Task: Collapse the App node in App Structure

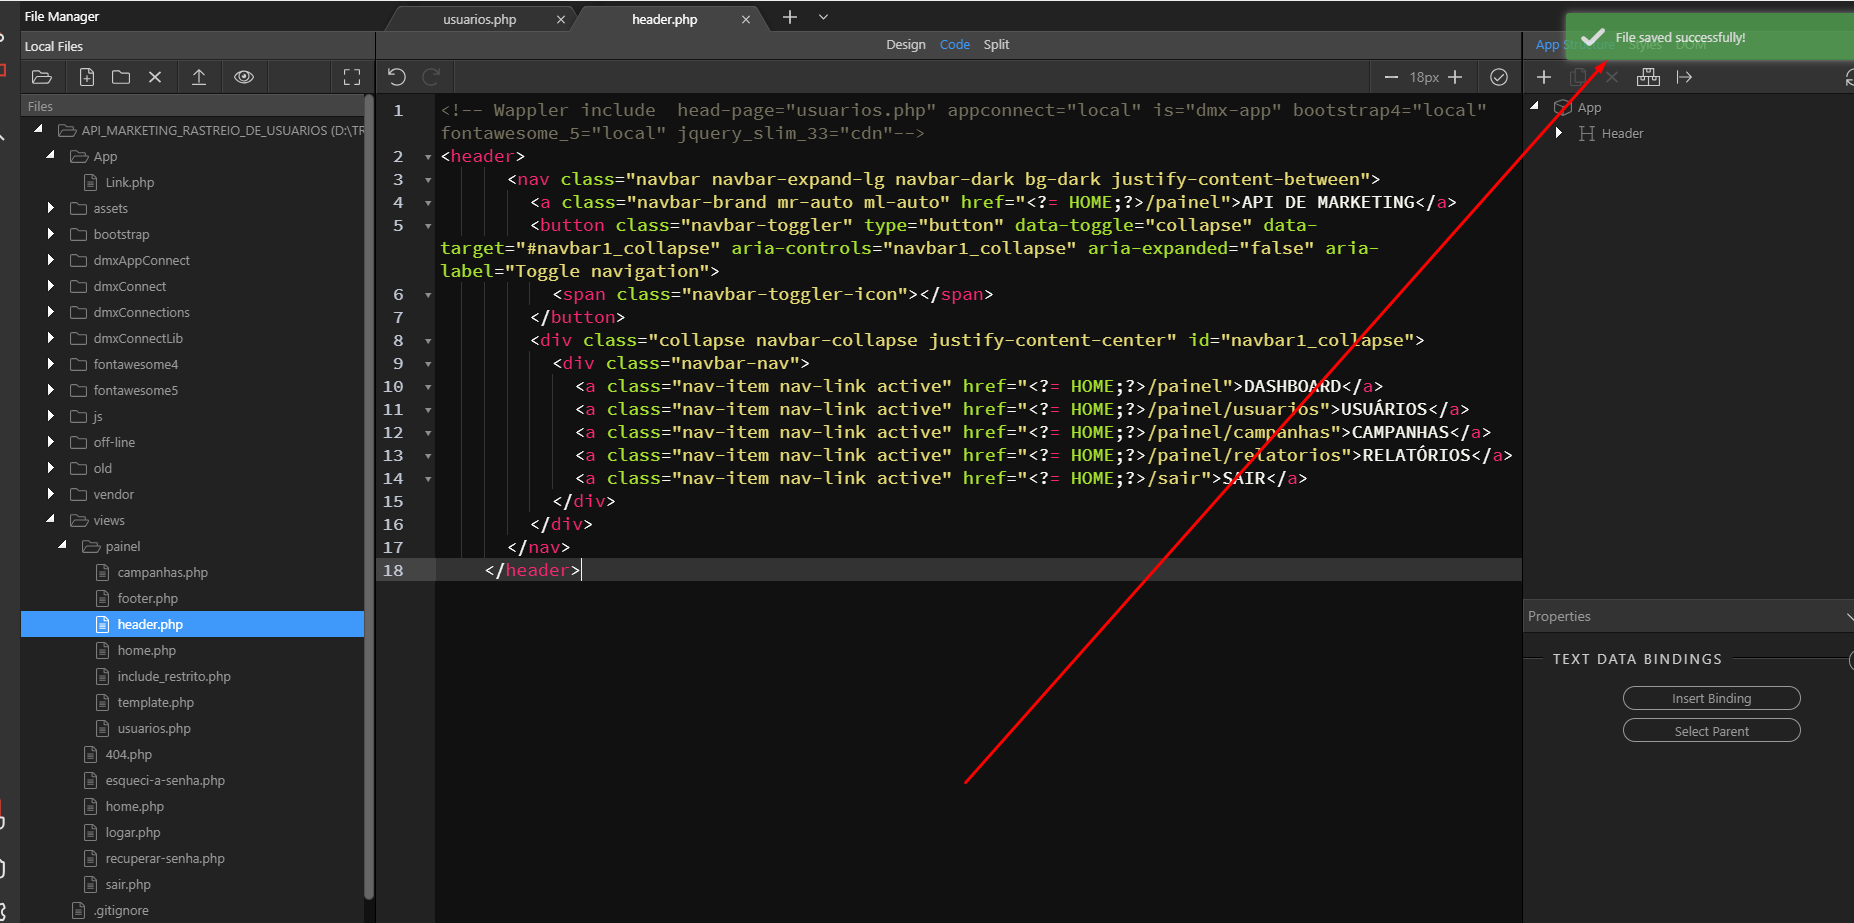Action: 1535,106
